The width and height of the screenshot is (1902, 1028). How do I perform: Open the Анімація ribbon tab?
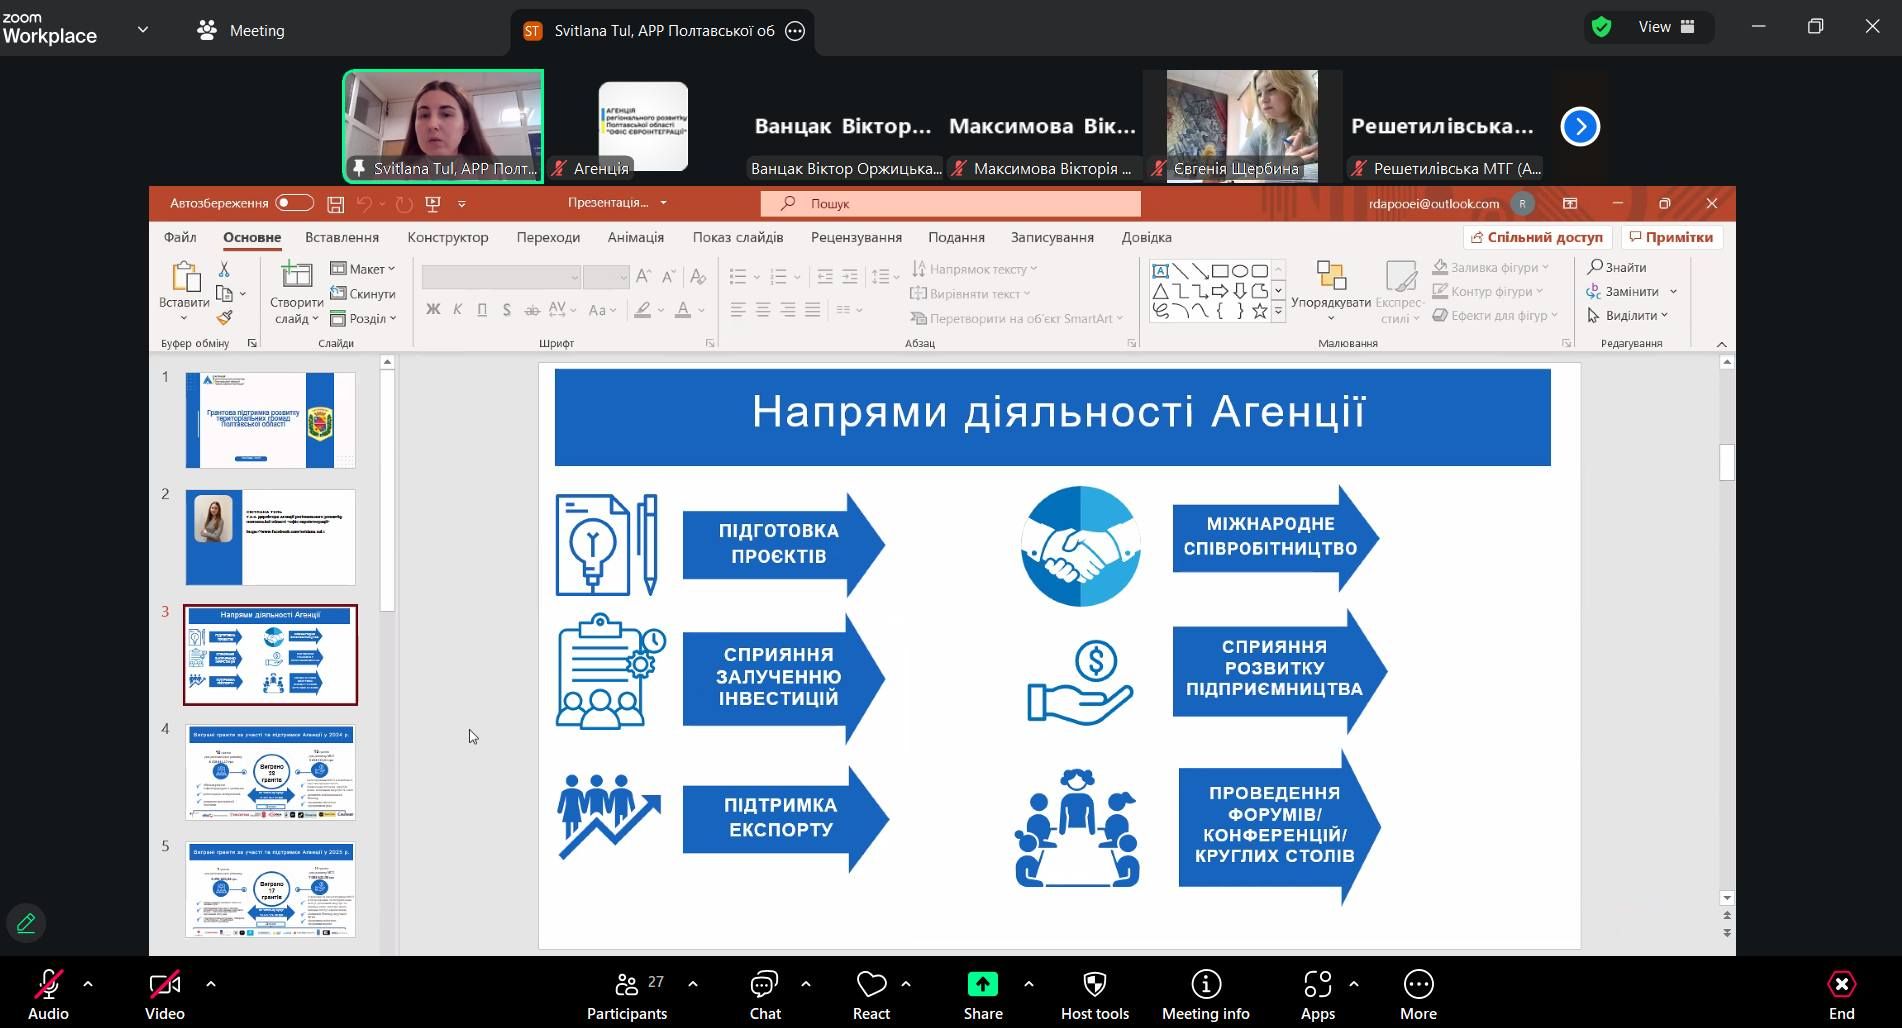click(635, 237)
